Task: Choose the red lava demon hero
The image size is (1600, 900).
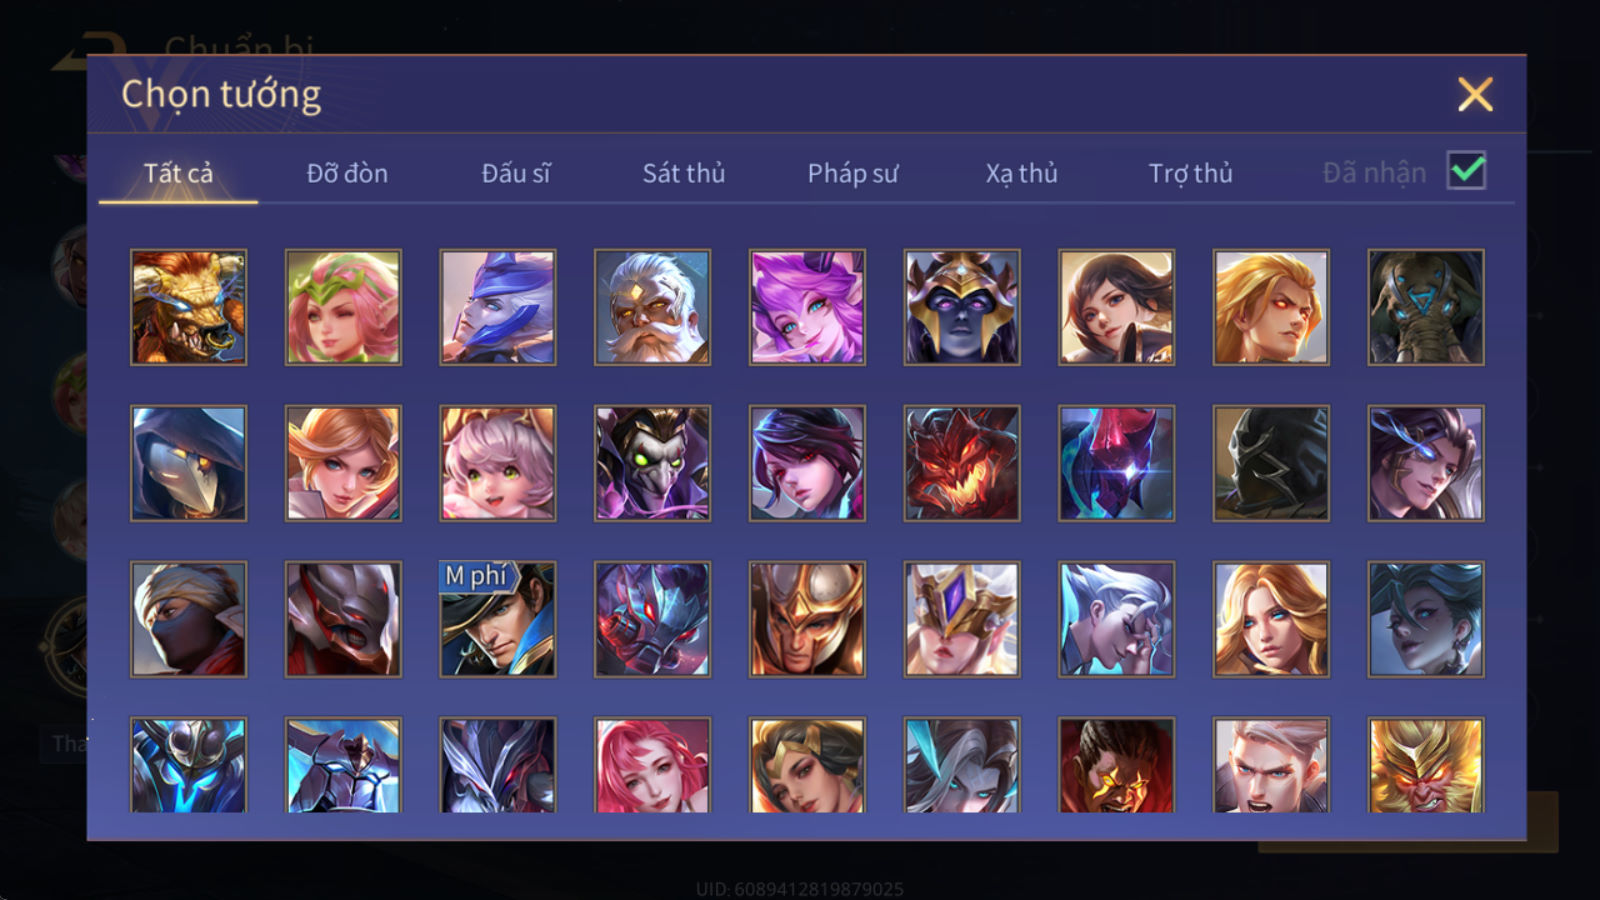Action: click(962, 463)
